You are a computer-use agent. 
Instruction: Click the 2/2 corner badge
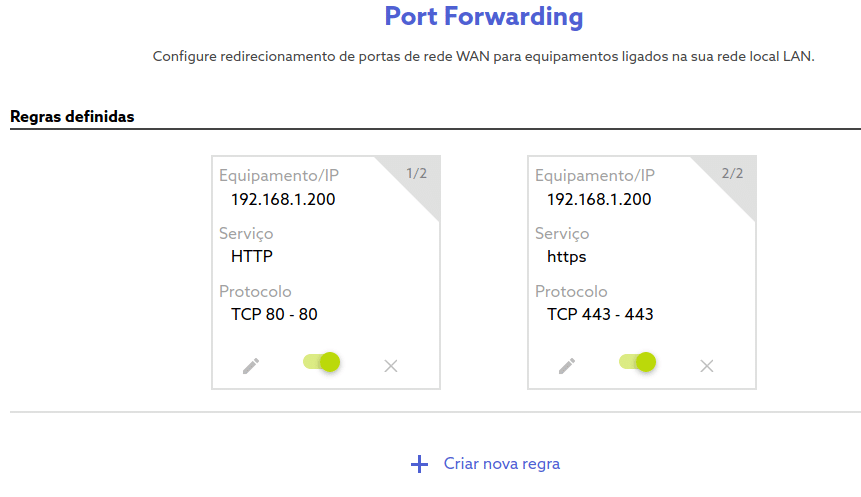point(732,174)
